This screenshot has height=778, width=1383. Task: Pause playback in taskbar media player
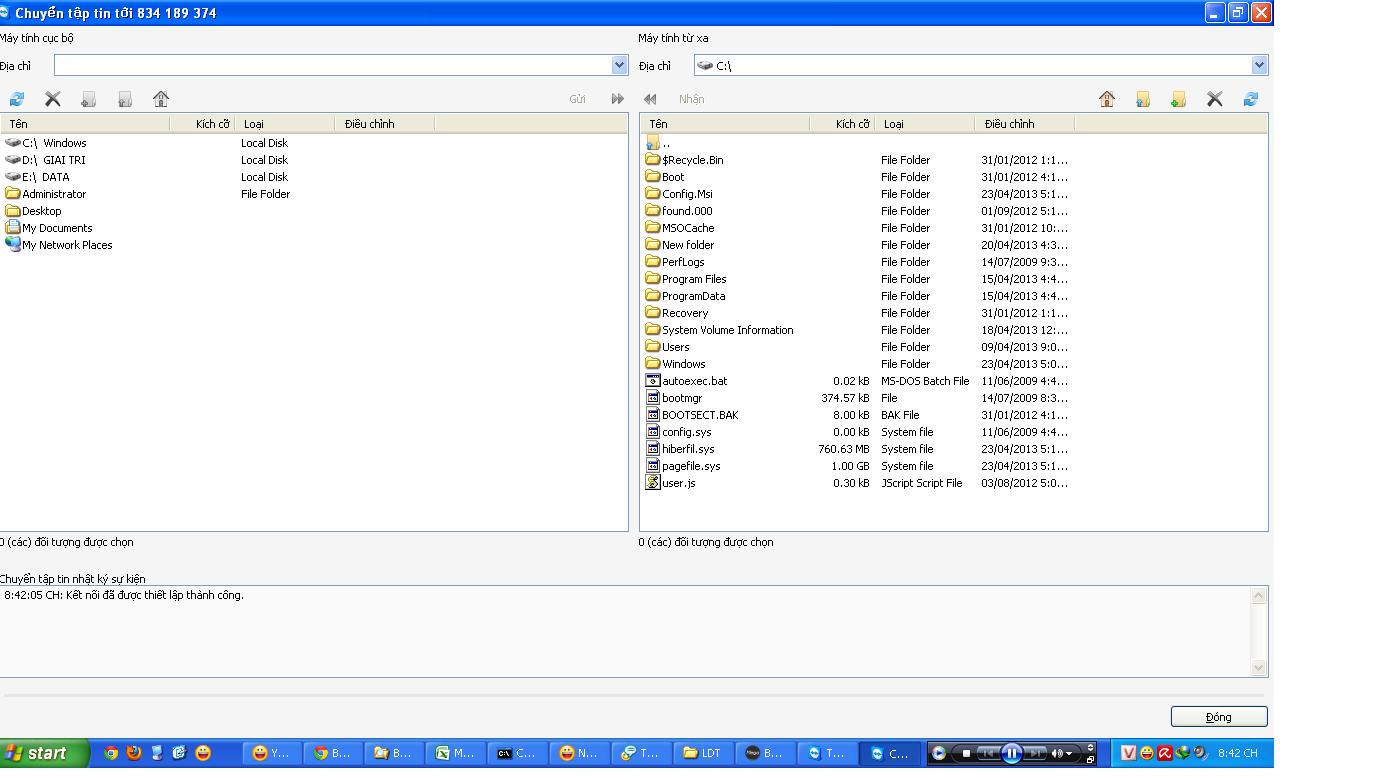coord(1011,753)
